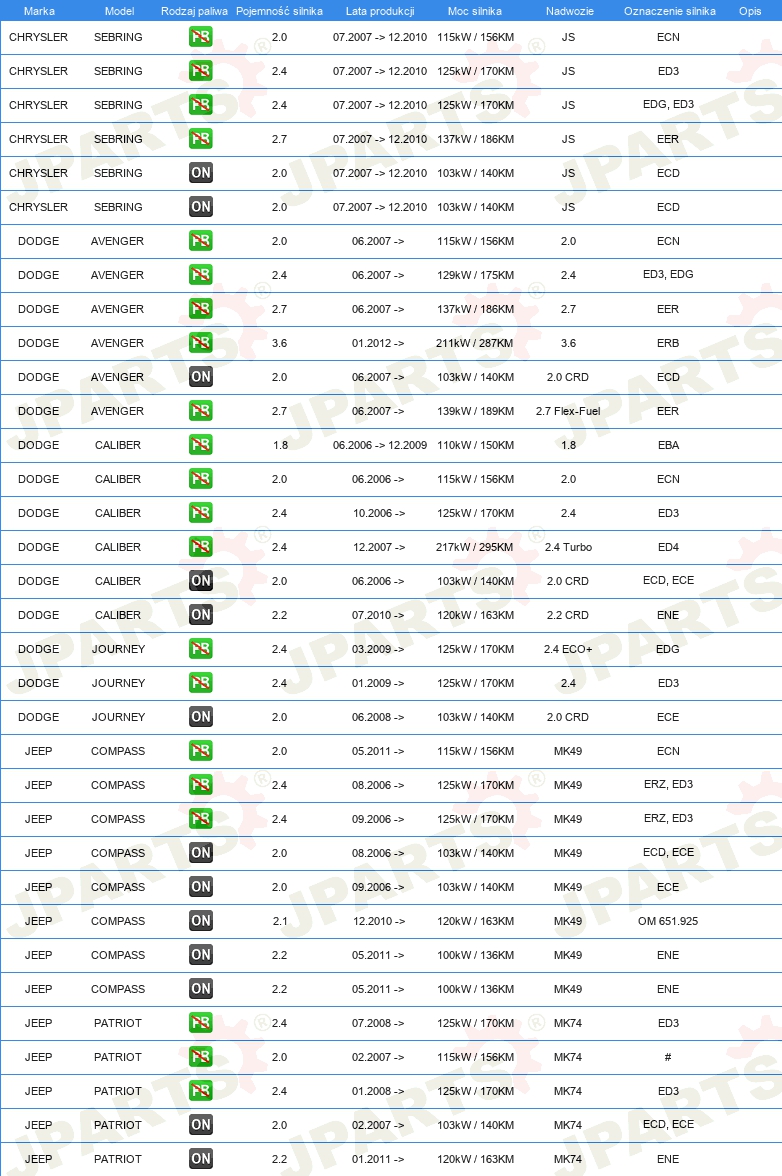Click the Marka column header
The width and height of the screenshot is (782, 1176).
coord(39,11)
